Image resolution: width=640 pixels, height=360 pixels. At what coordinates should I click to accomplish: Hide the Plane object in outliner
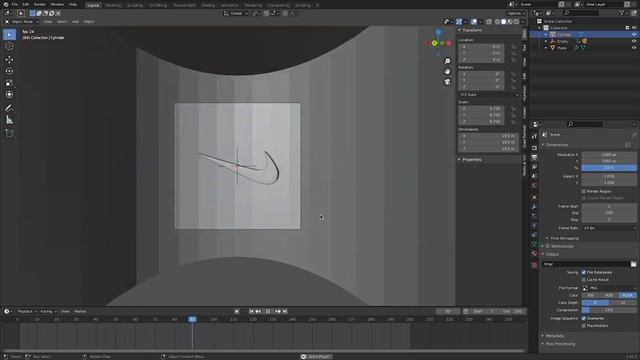(634, 48)
